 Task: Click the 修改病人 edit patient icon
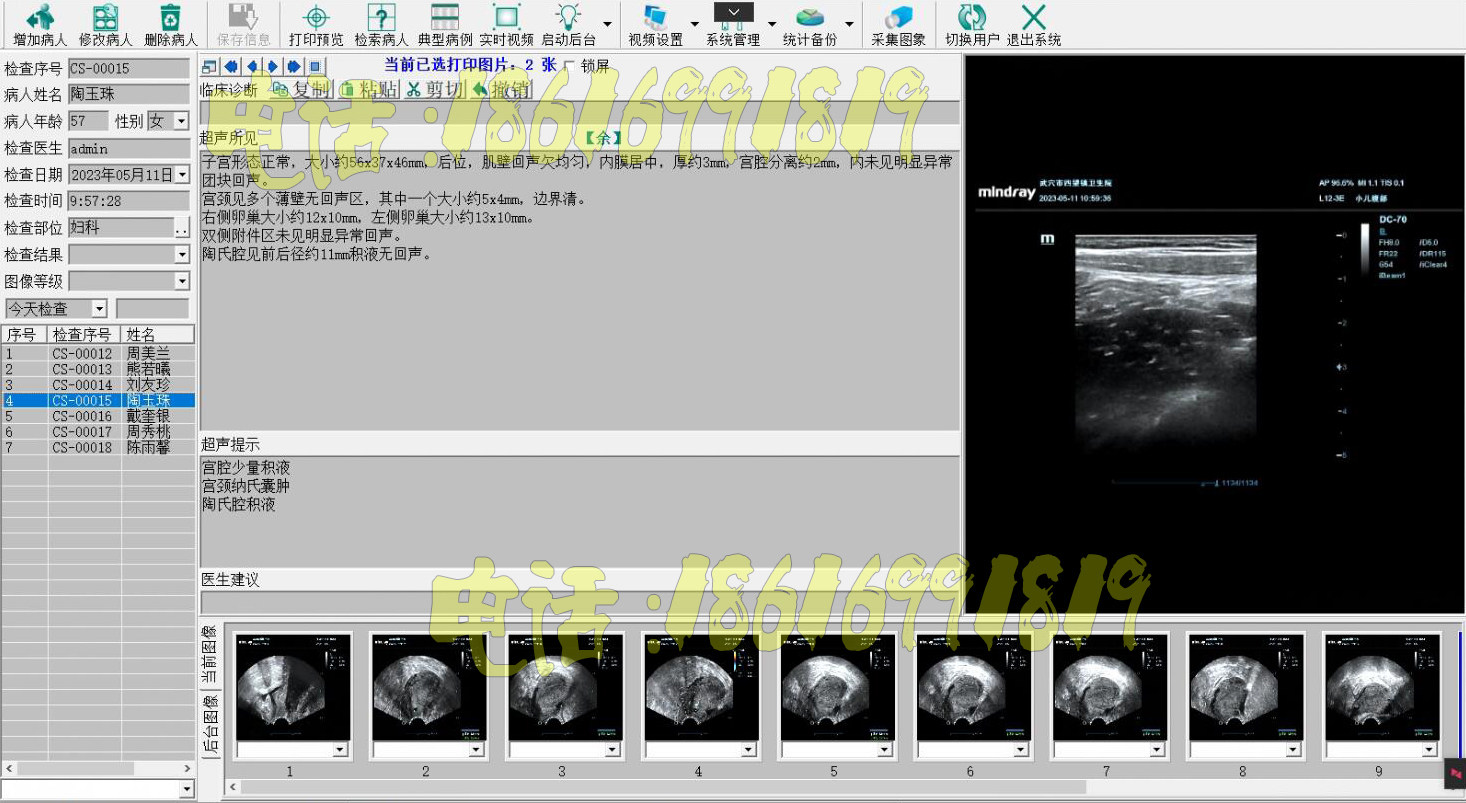point(105,17)
